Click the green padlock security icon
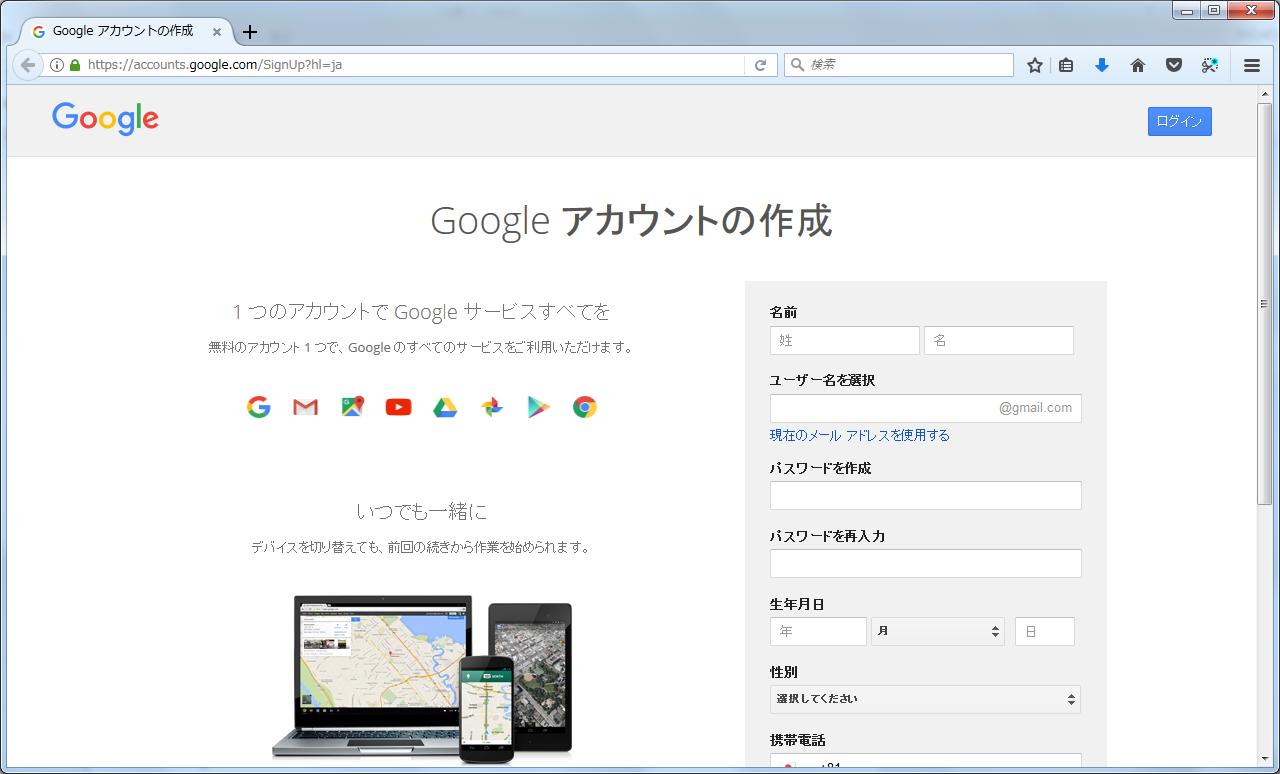This screenshot has width=1280, height=774. click(75, 65)
